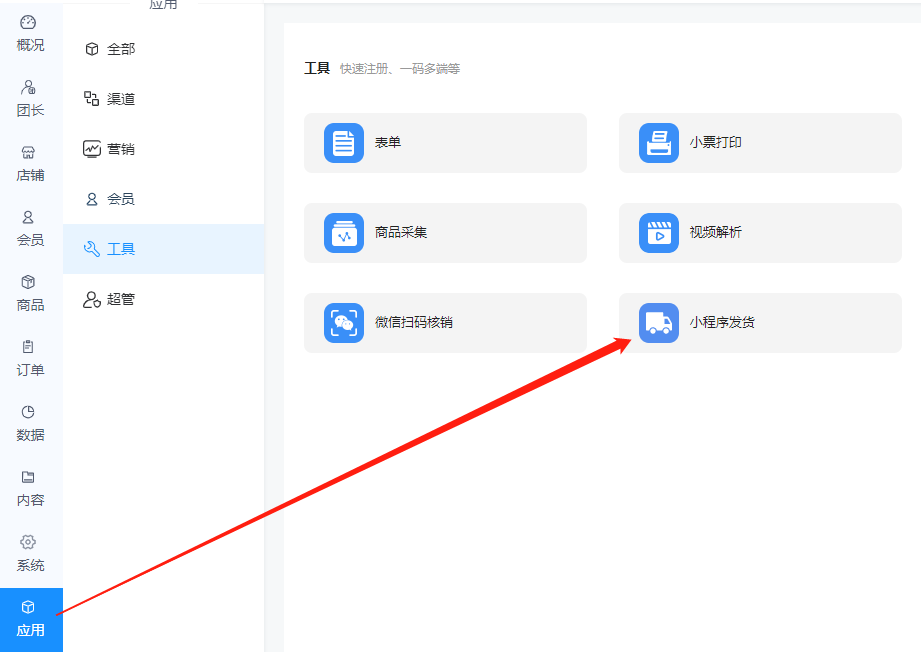Open the 商品采集 tool card label
This screenshot has height=652, width=921.
coord(401,233)
